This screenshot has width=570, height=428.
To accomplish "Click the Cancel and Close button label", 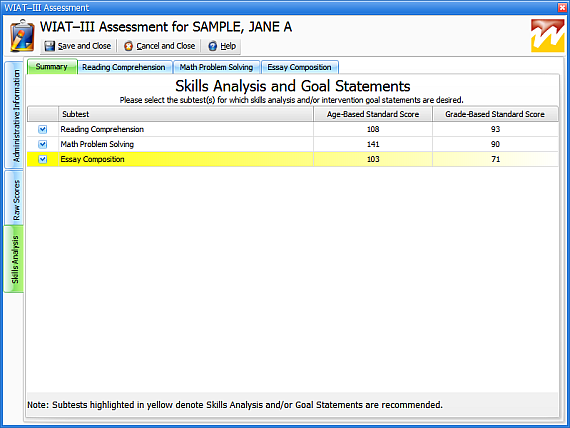I will [x=166, y=46].
